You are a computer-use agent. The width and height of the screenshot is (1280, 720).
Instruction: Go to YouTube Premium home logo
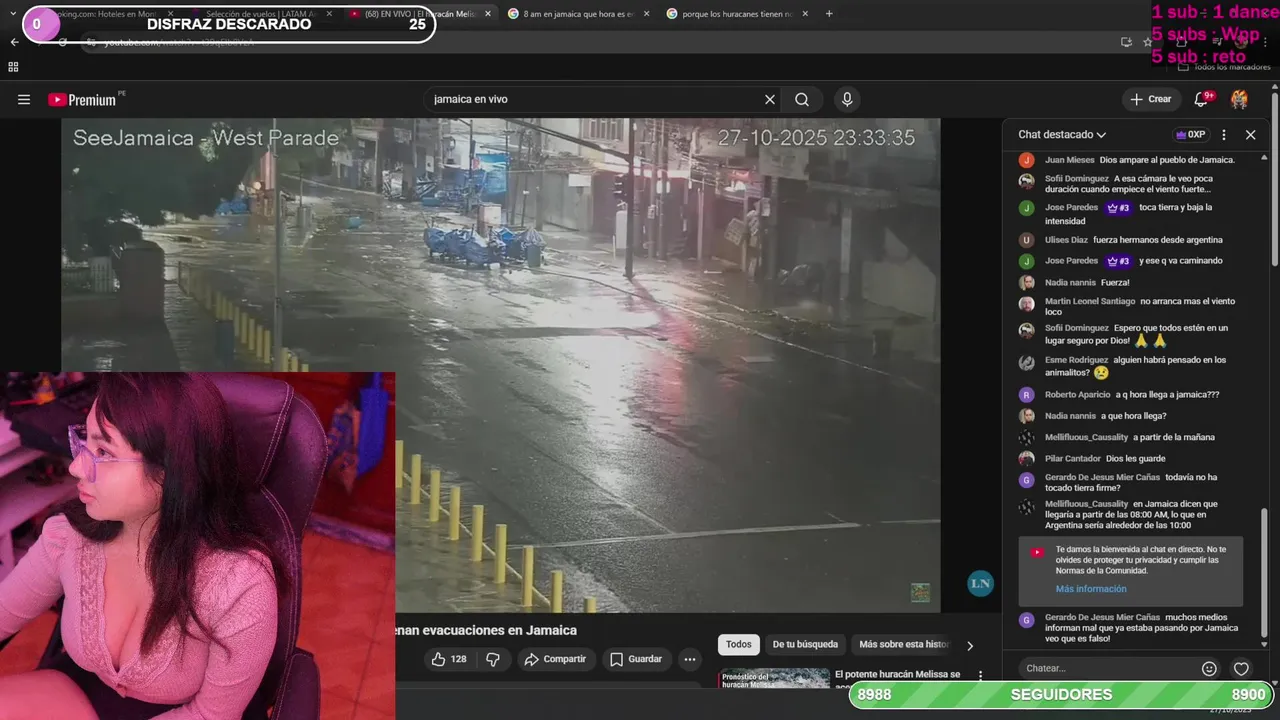tap(85, 99)
